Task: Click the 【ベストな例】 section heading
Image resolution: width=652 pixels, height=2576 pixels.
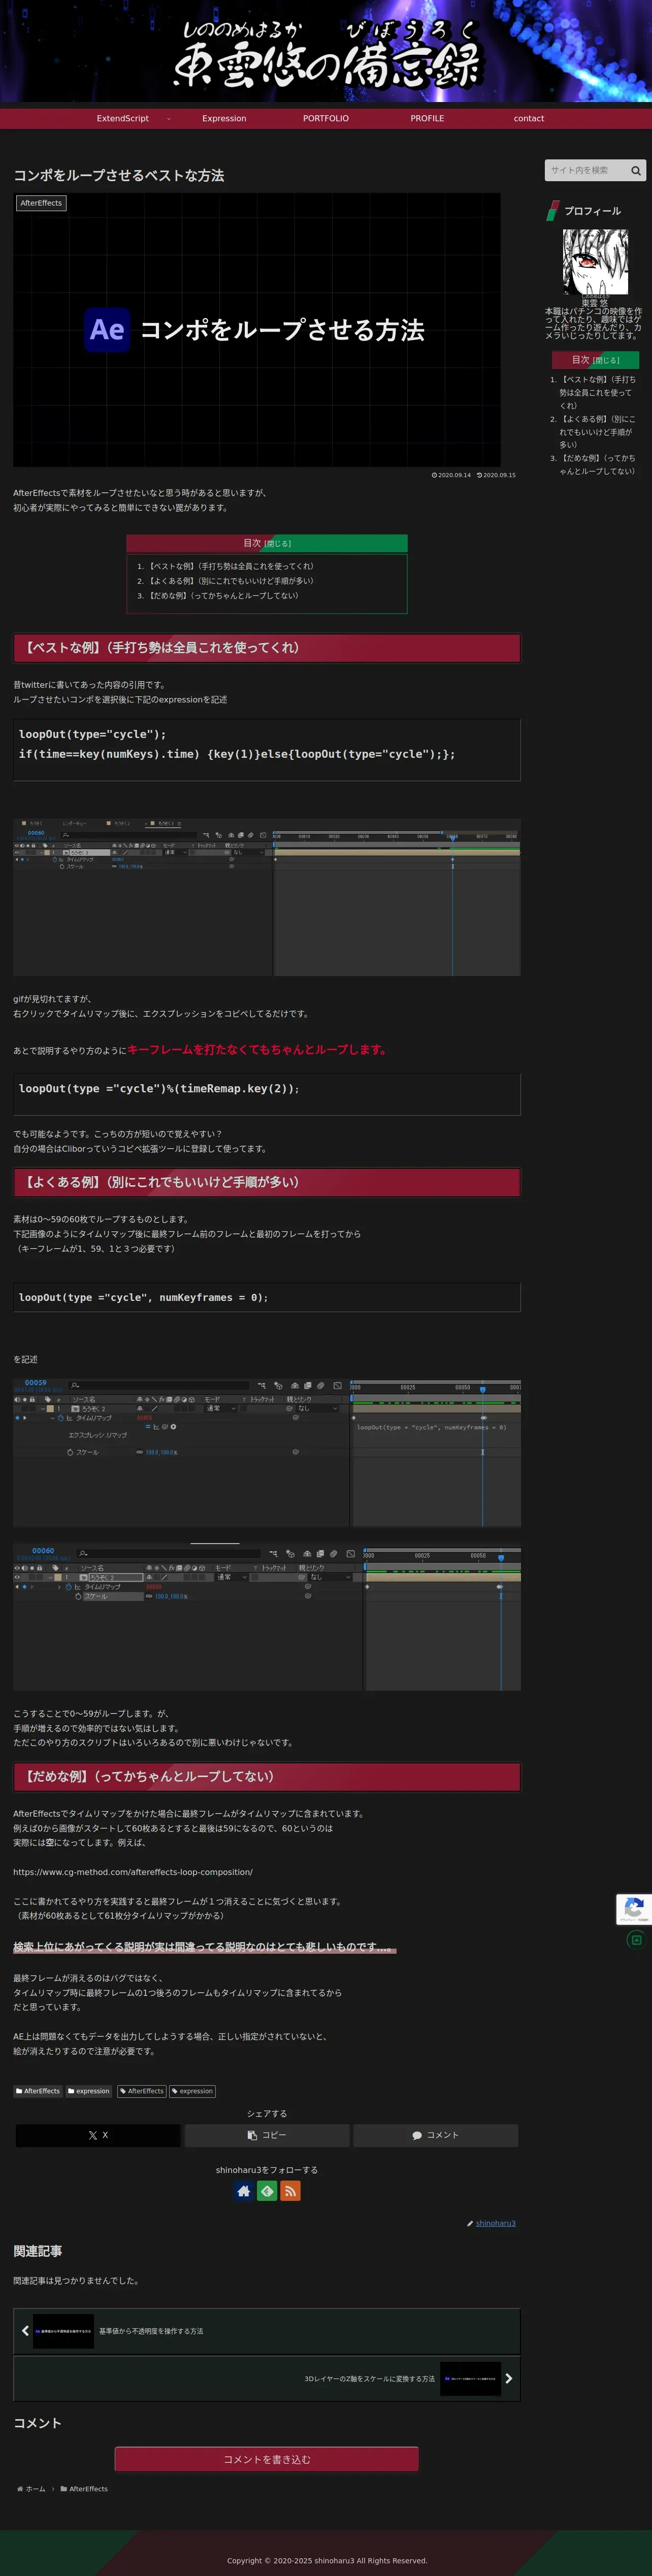Action: tap(267, 647)
